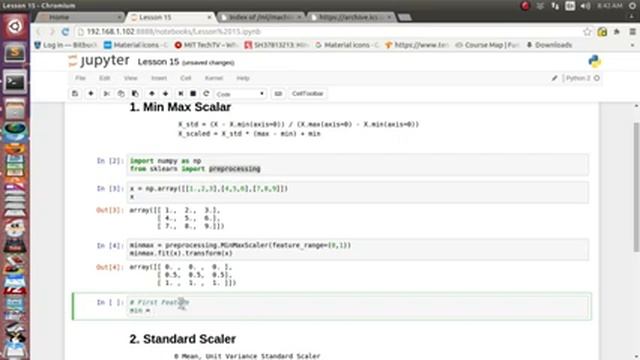This screenshot has width=640, height=360.
Task: Run cell and select below icon
Action: [181, 93]
